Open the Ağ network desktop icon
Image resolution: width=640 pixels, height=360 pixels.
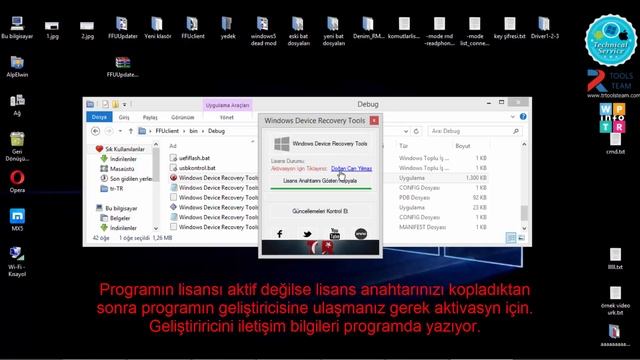(x=17, y=105)
